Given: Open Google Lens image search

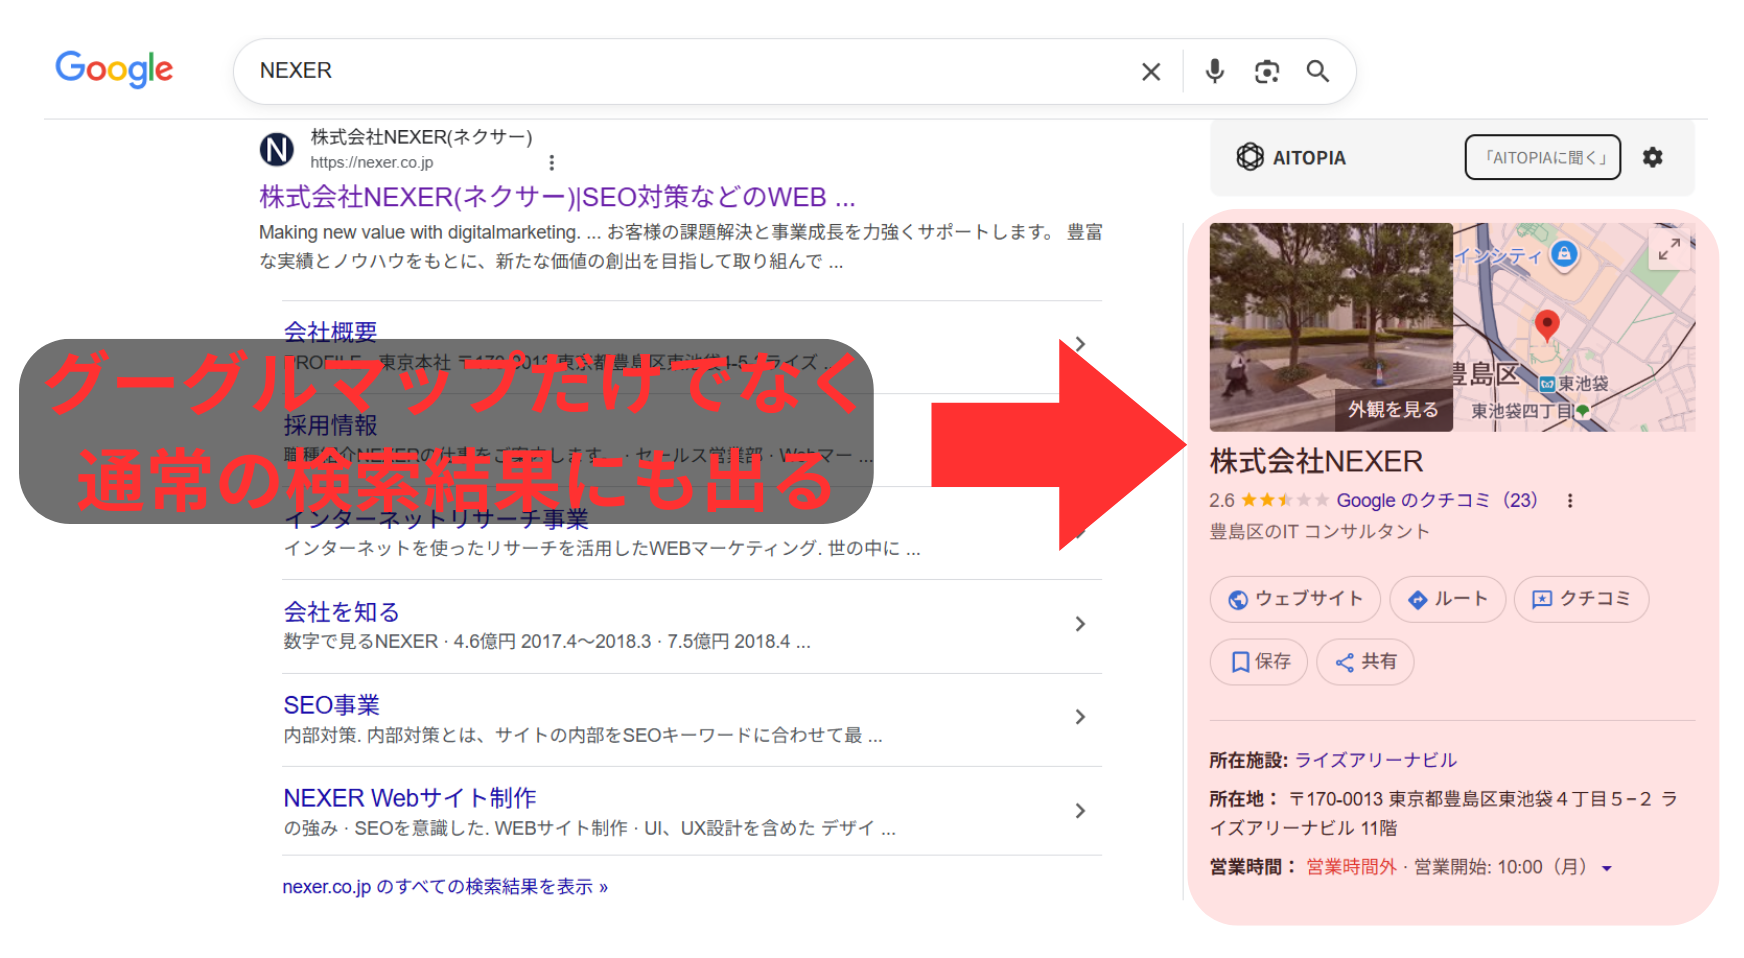Looking at the screenshot, I should coord(1266,71).
